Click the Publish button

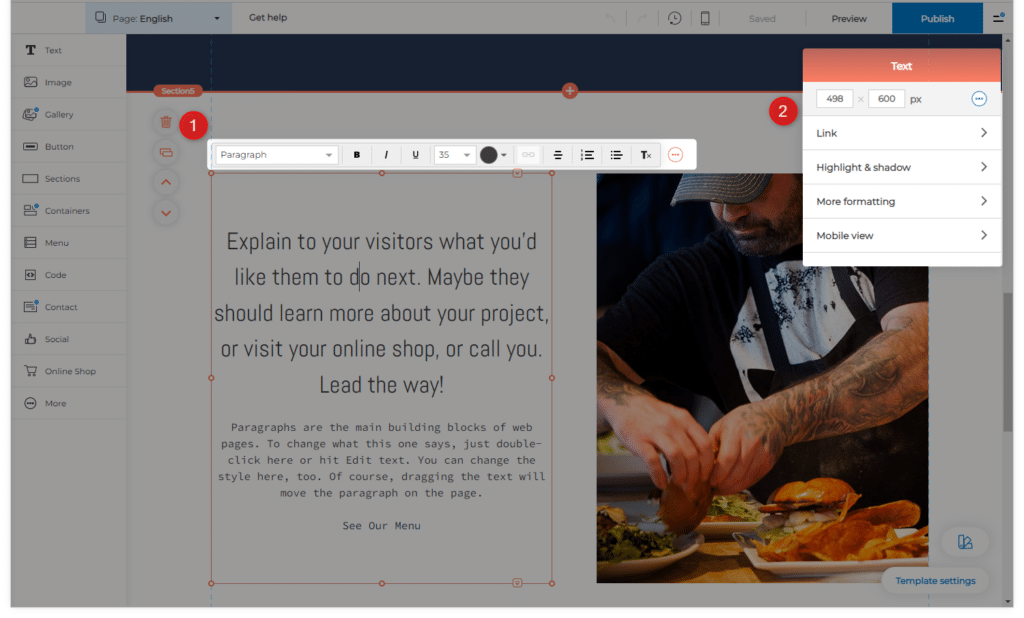937,18
